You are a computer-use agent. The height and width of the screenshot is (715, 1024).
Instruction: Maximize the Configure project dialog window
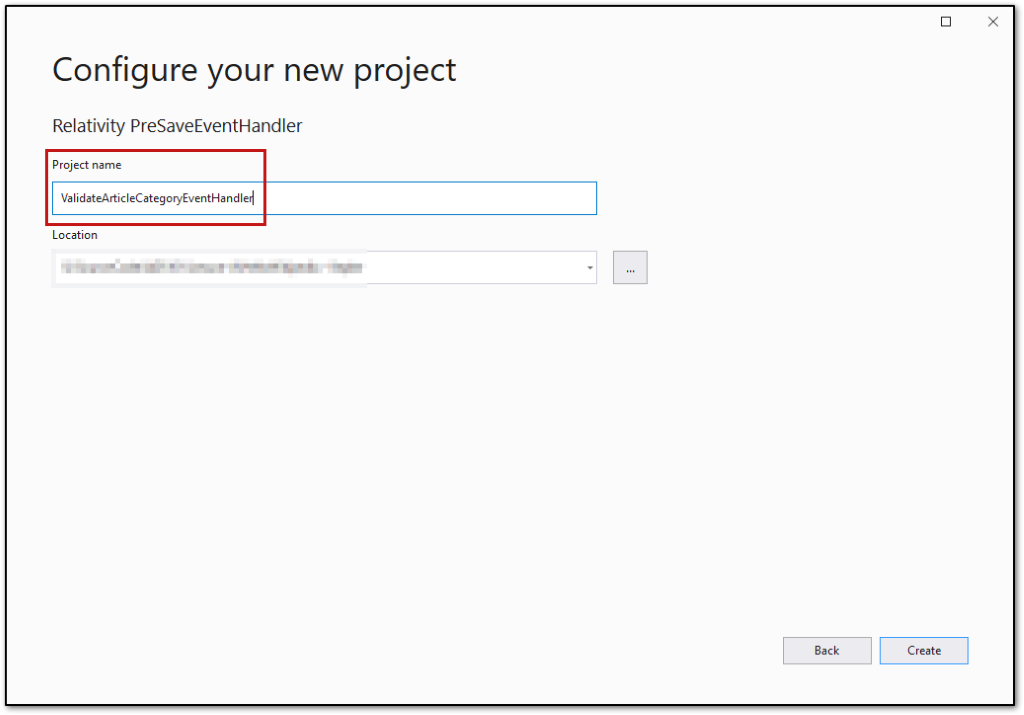pyautogui.click(x=946, y=22)
